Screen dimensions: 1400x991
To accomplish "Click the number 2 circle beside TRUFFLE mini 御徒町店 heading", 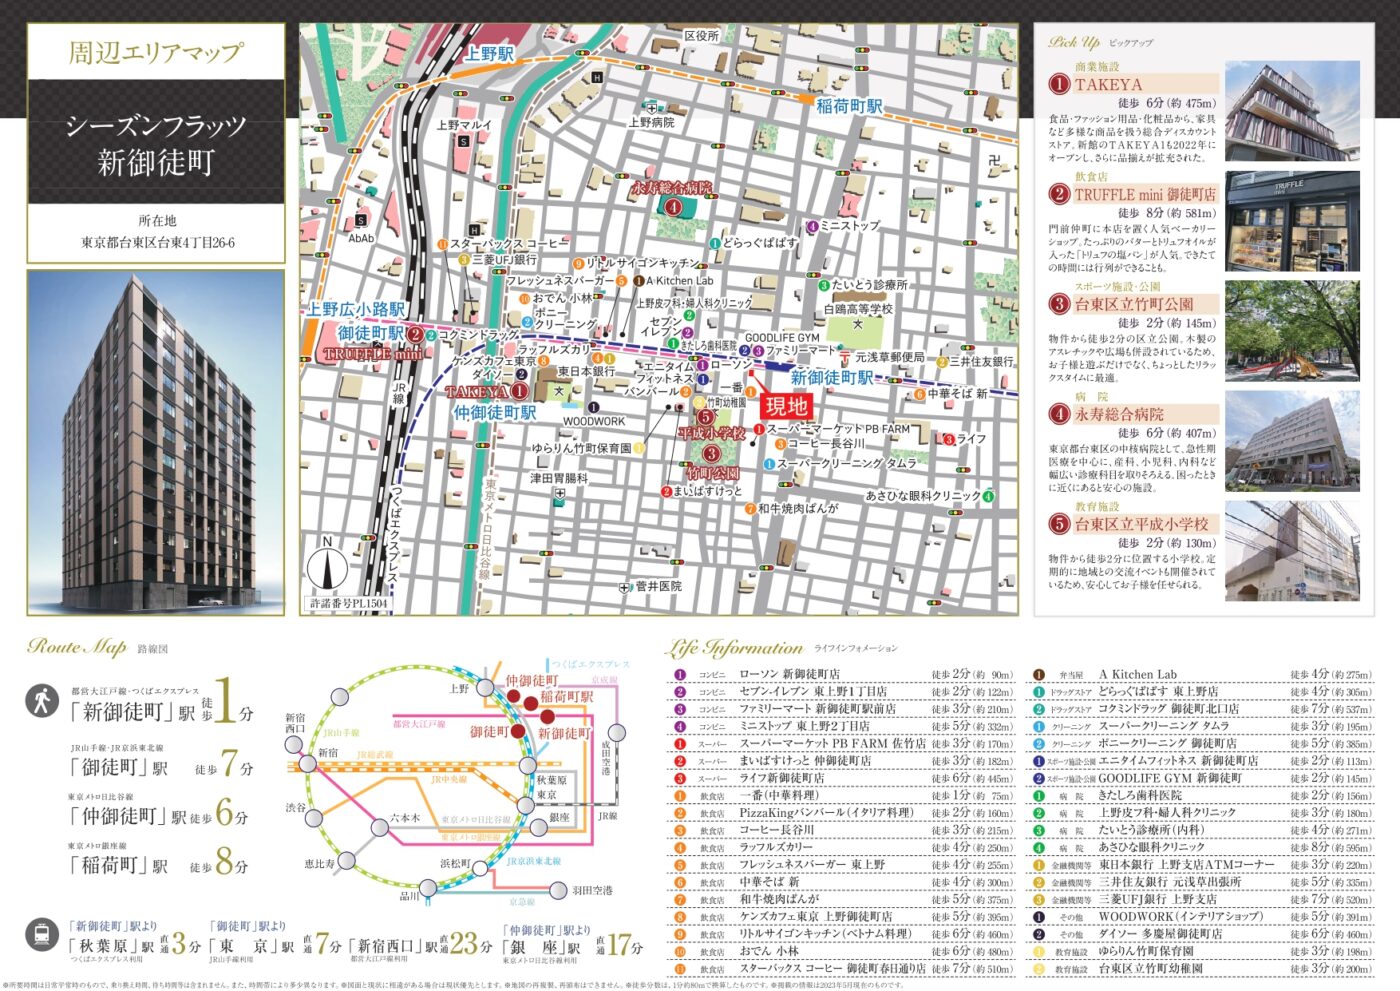I will [1060, 194].
